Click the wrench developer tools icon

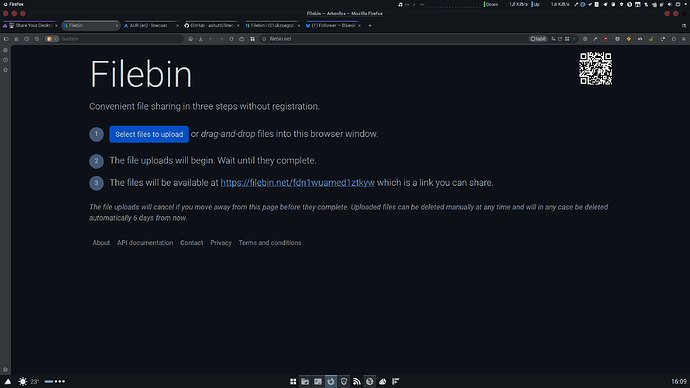click(595, 39)
